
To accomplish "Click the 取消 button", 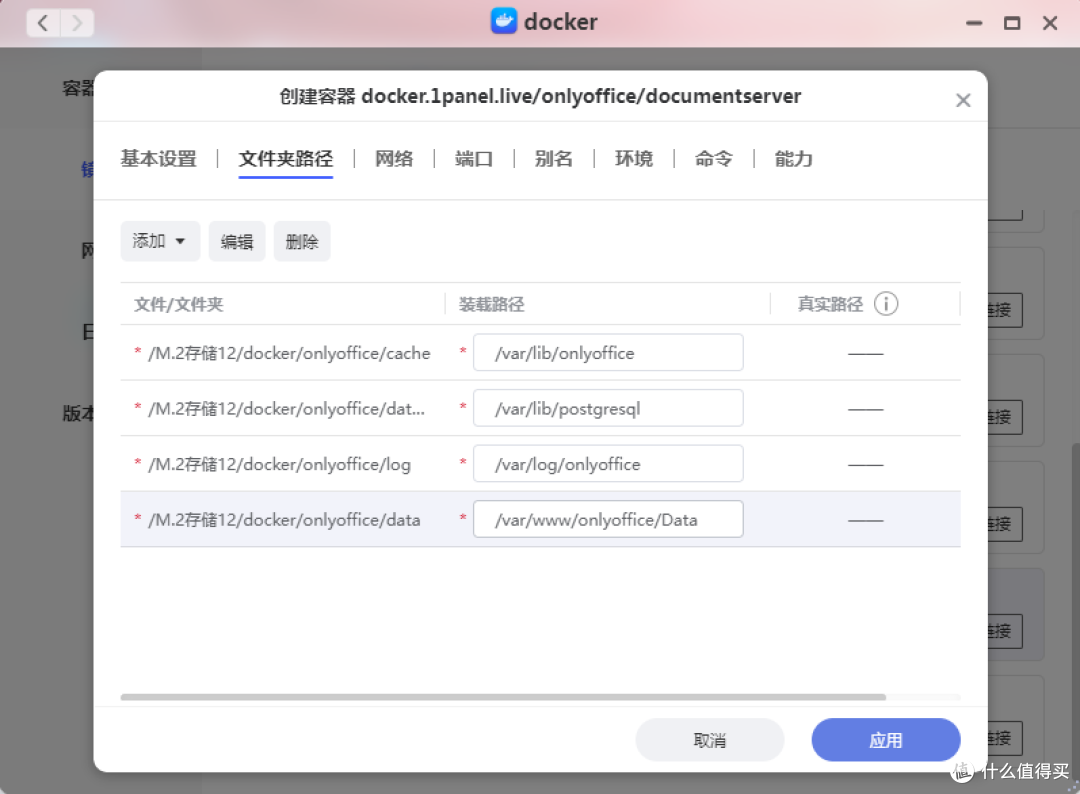I will click(x=709, y=740).
